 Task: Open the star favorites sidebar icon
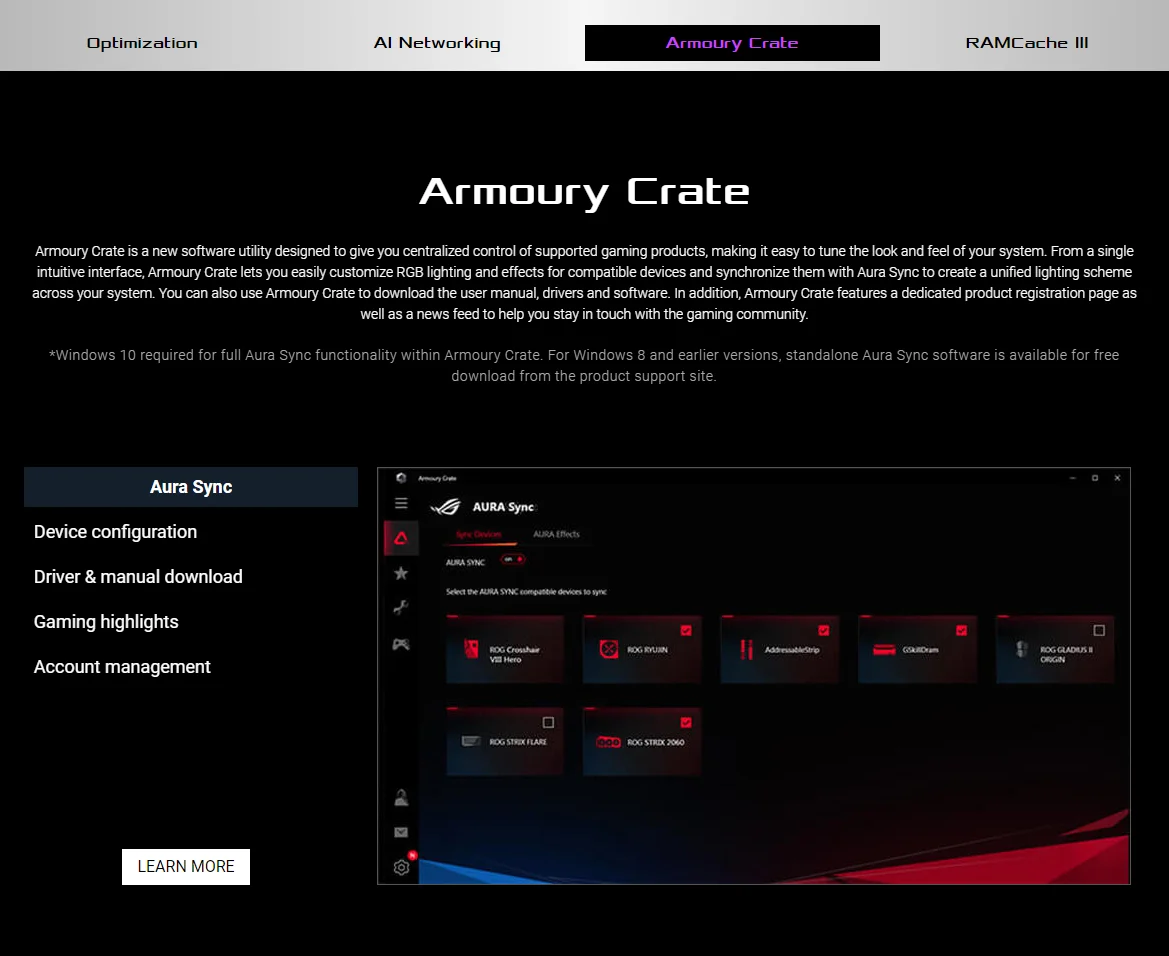click(401, 573)
